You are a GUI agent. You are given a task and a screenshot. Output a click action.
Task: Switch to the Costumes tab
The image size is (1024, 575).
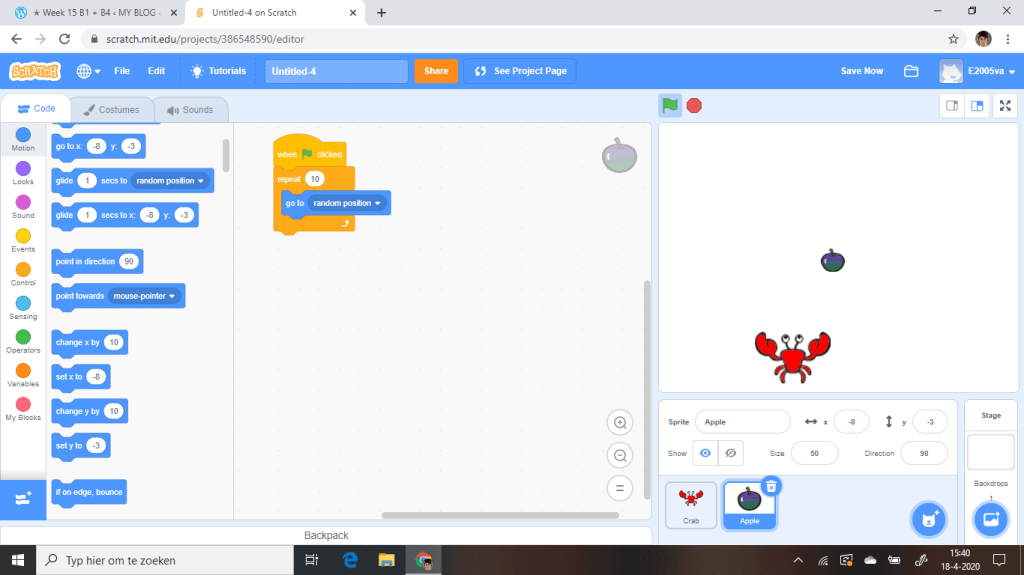coord(111,110)
